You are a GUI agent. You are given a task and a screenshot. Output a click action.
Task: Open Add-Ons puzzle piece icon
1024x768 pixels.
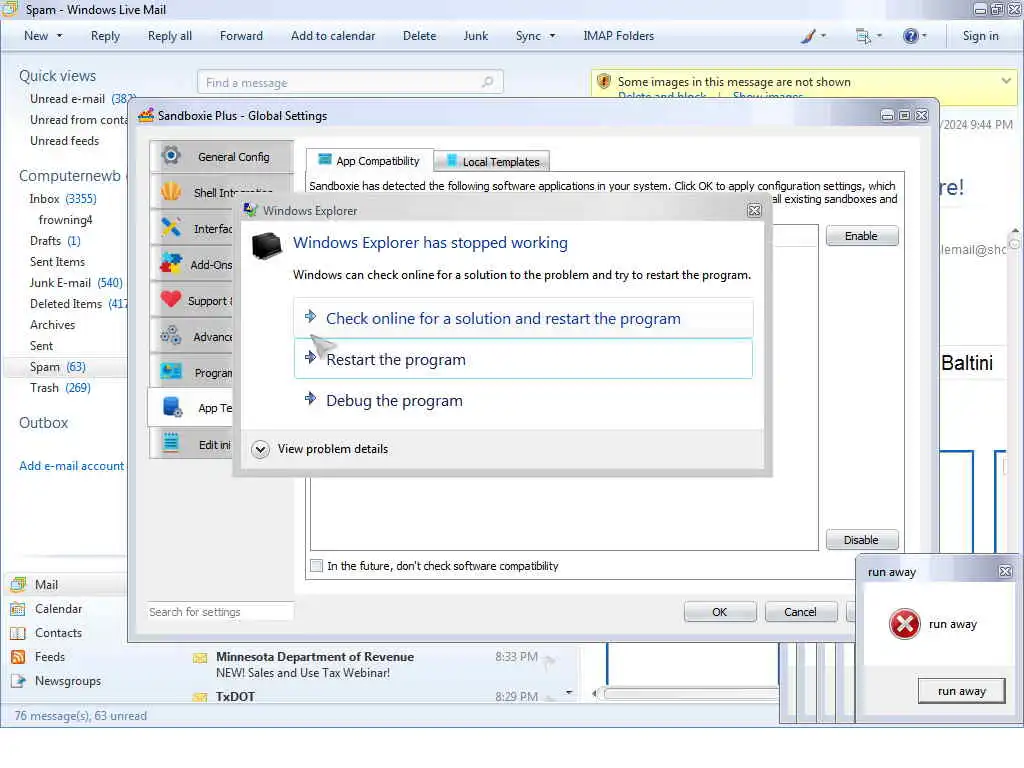coord(171,264)
